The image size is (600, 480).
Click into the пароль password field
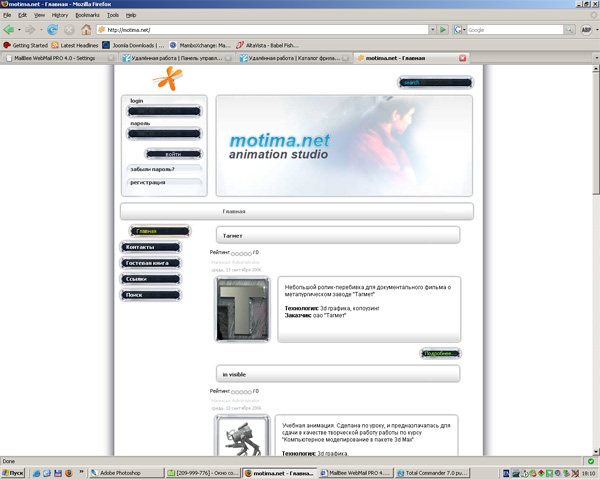point(164,134)
